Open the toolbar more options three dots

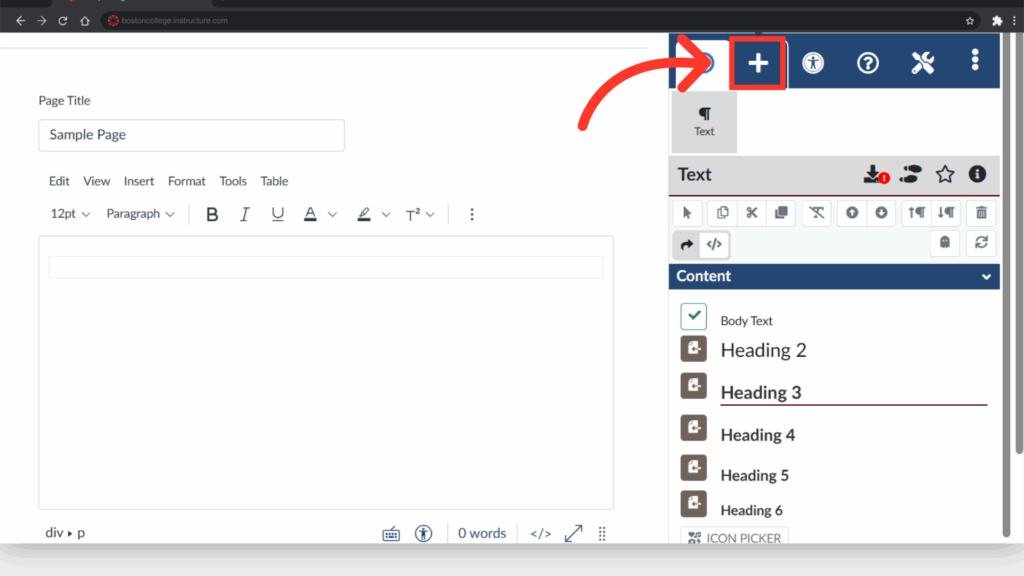pyautogui.click(x=472, y=214)
